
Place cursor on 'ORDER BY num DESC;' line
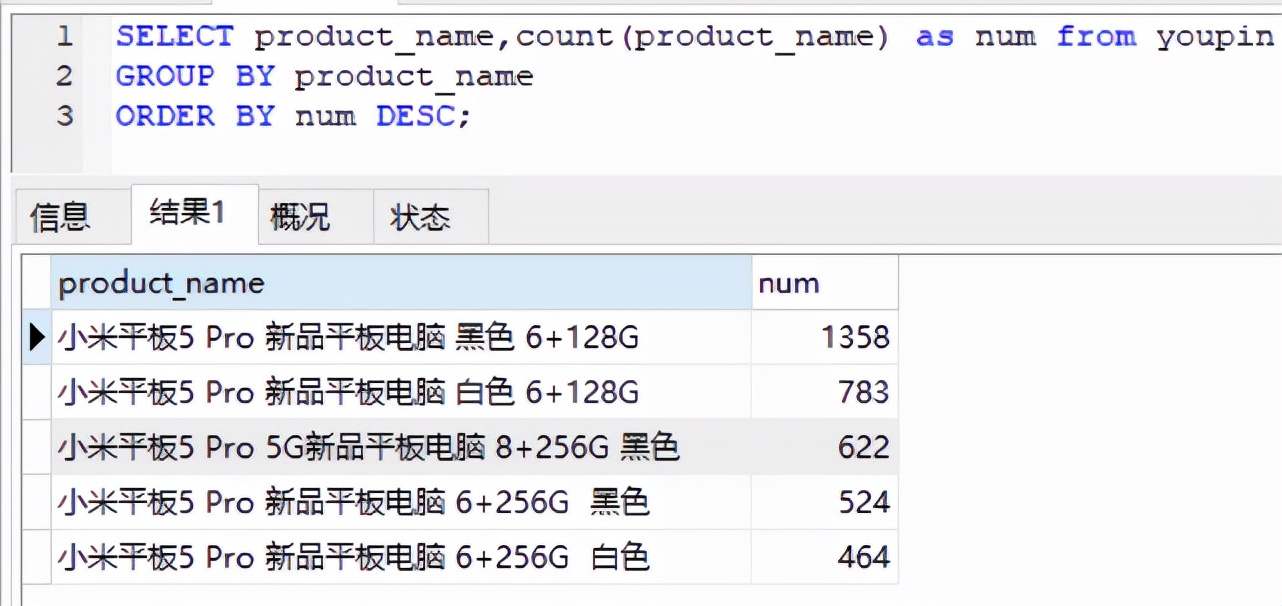(293, 117)
